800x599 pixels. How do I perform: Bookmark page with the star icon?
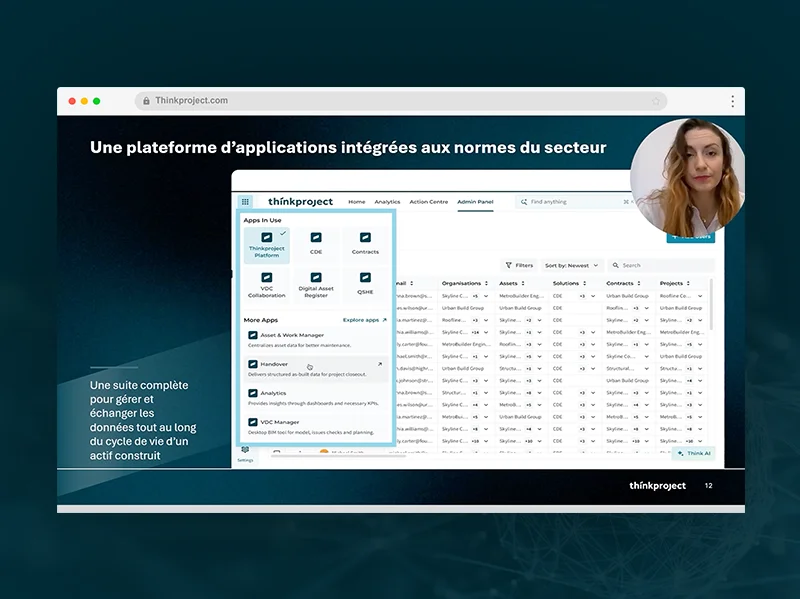point(656,101)
